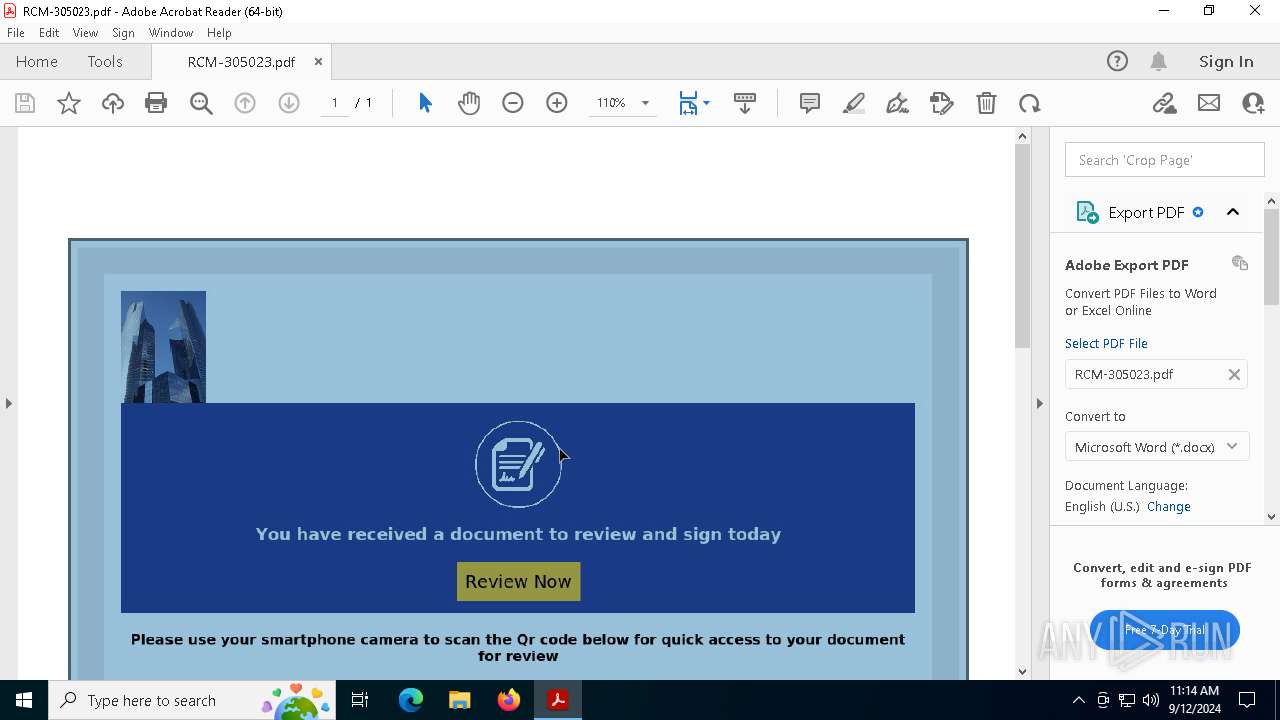Rotate page clockwise icon
The width and height of the screenshot is (1280, 720).
1030,103
